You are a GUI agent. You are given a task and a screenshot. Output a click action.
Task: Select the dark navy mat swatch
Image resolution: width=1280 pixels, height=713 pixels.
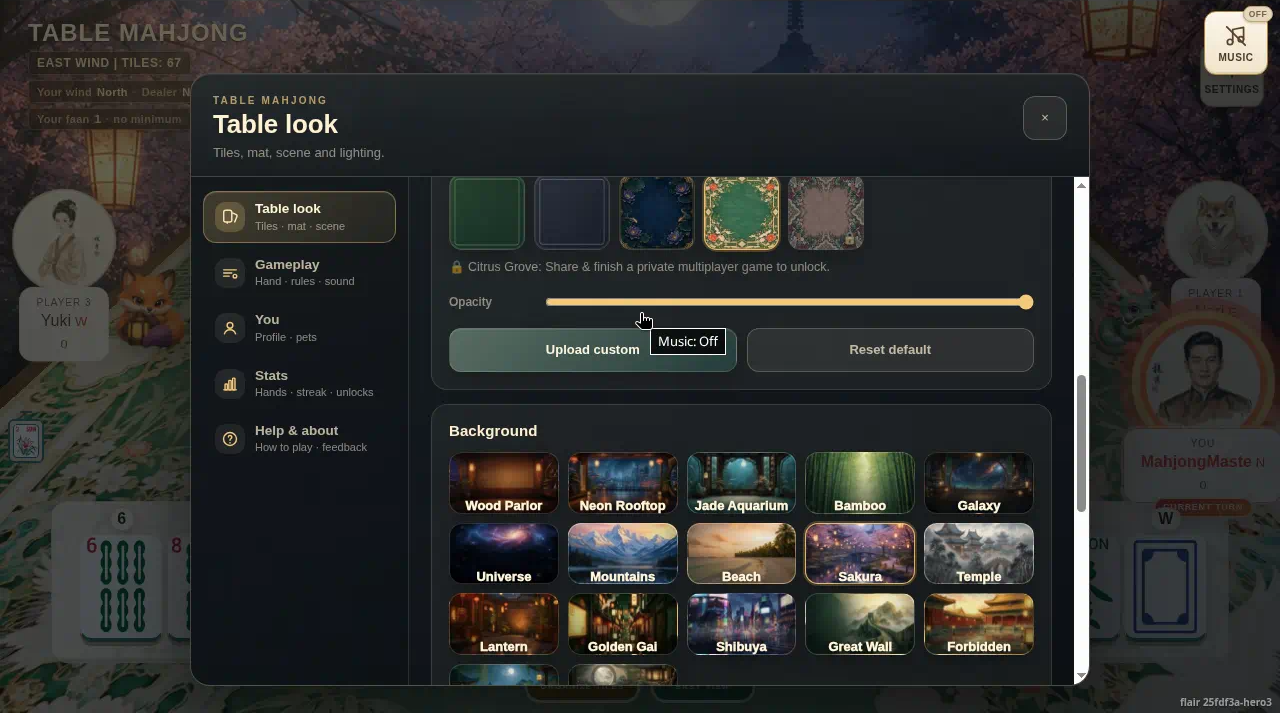point(572,213)
